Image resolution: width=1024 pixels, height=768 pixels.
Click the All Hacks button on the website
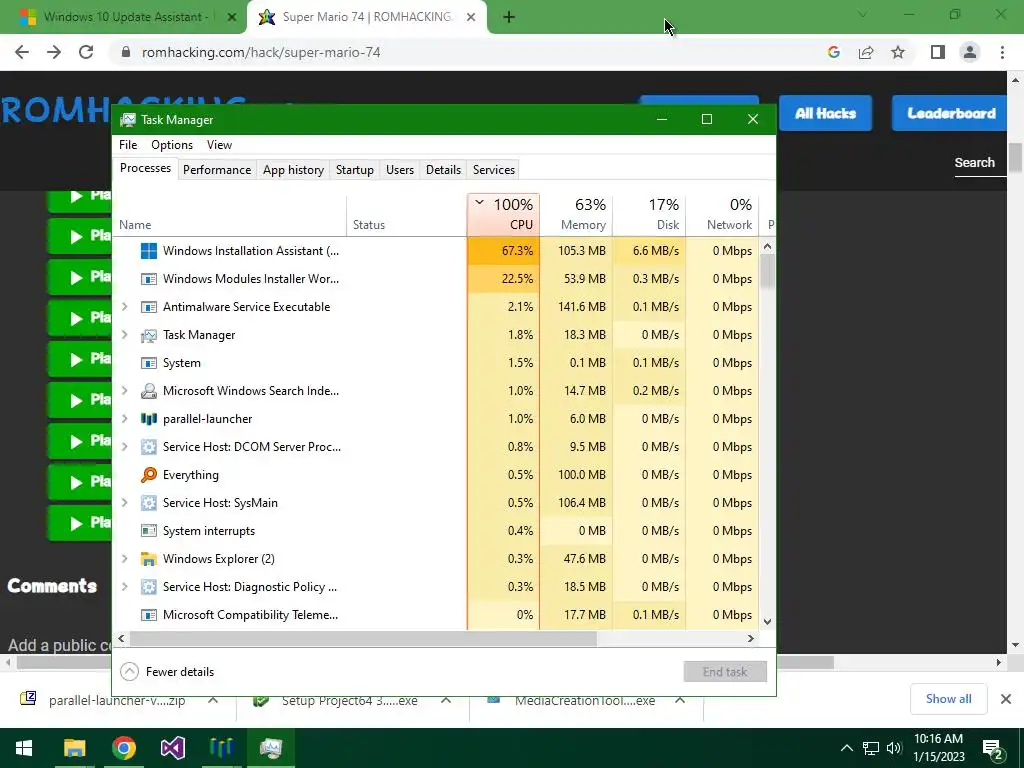[825, 113]
